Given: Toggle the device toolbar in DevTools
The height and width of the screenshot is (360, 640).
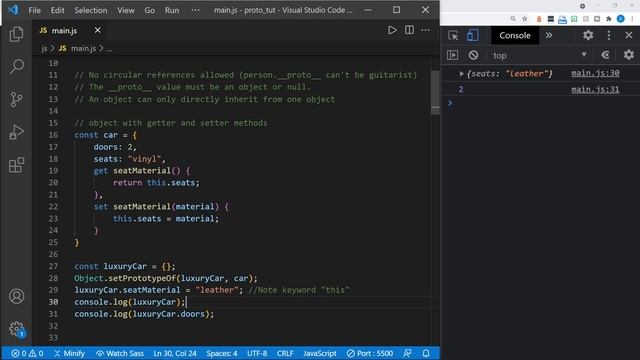Looking at the screenshot, I should click(473, 36).
